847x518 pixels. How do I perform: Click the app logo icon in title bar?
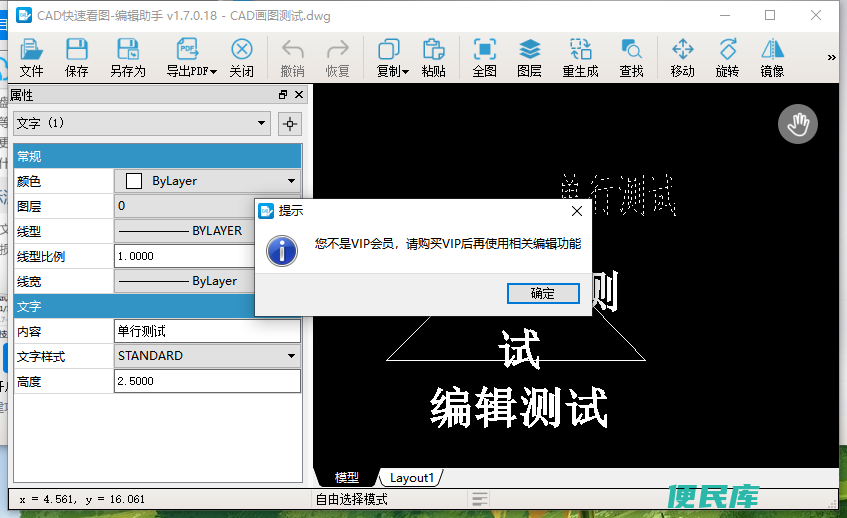[x=24, y=15]
